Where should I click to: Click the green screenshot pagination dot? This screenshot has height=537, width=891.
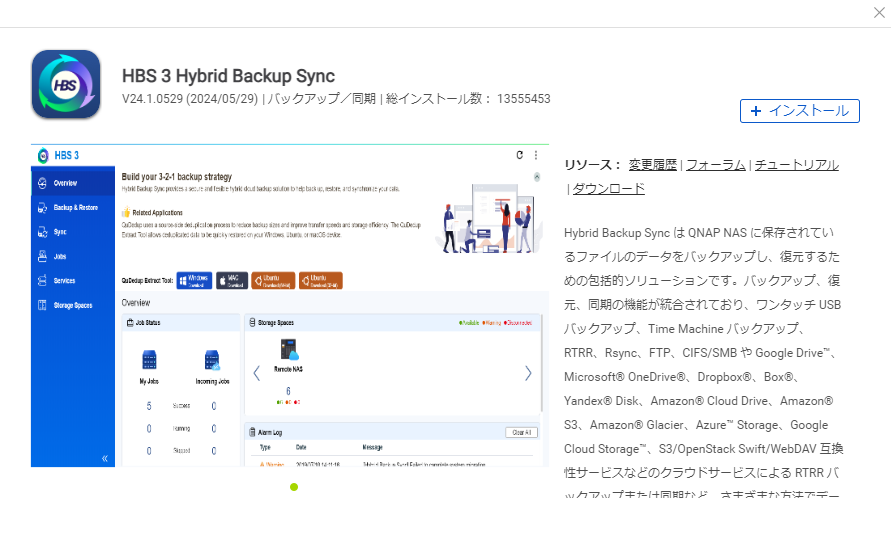(294, 487)
